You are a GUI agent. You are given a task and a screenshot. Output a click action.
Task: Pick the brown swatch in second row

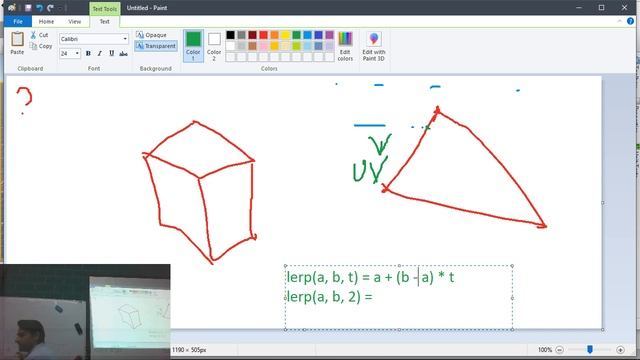tap(253, 46)
